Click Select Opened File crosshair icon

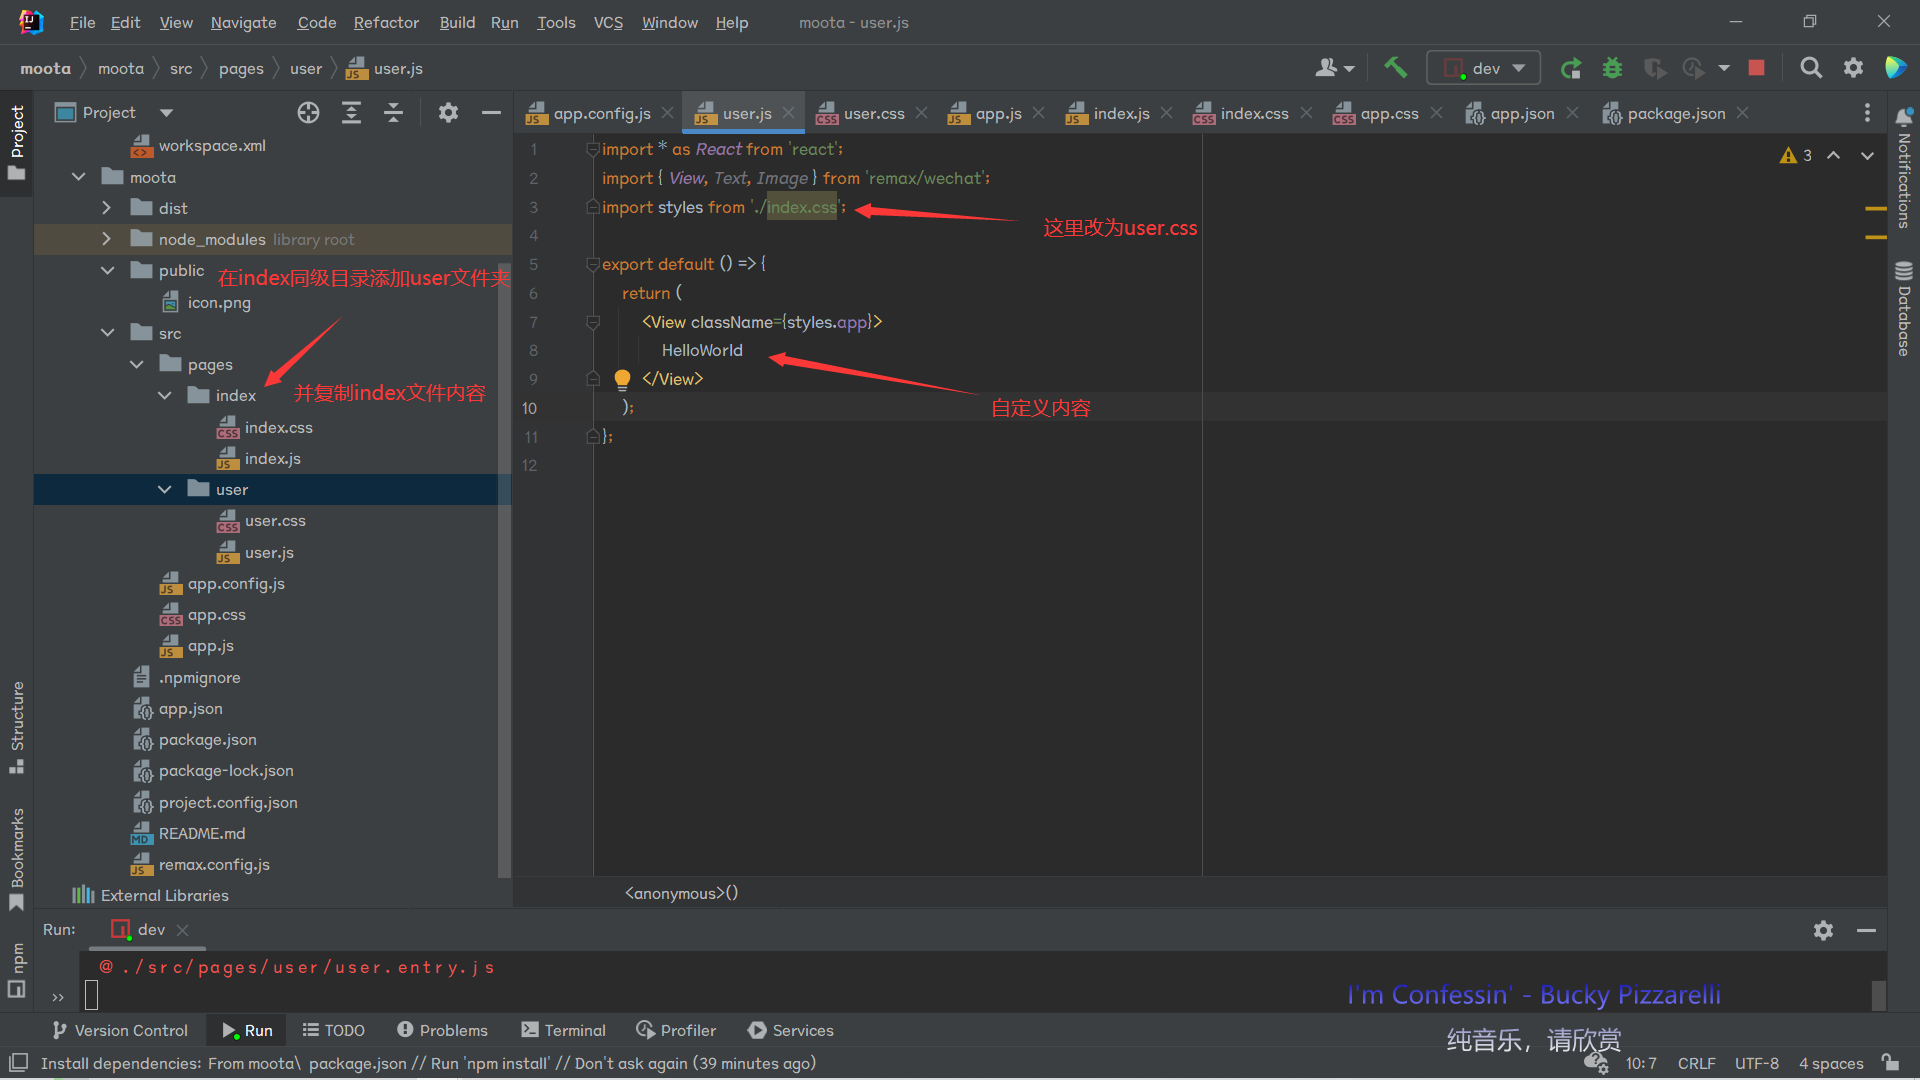pos(308,113)
